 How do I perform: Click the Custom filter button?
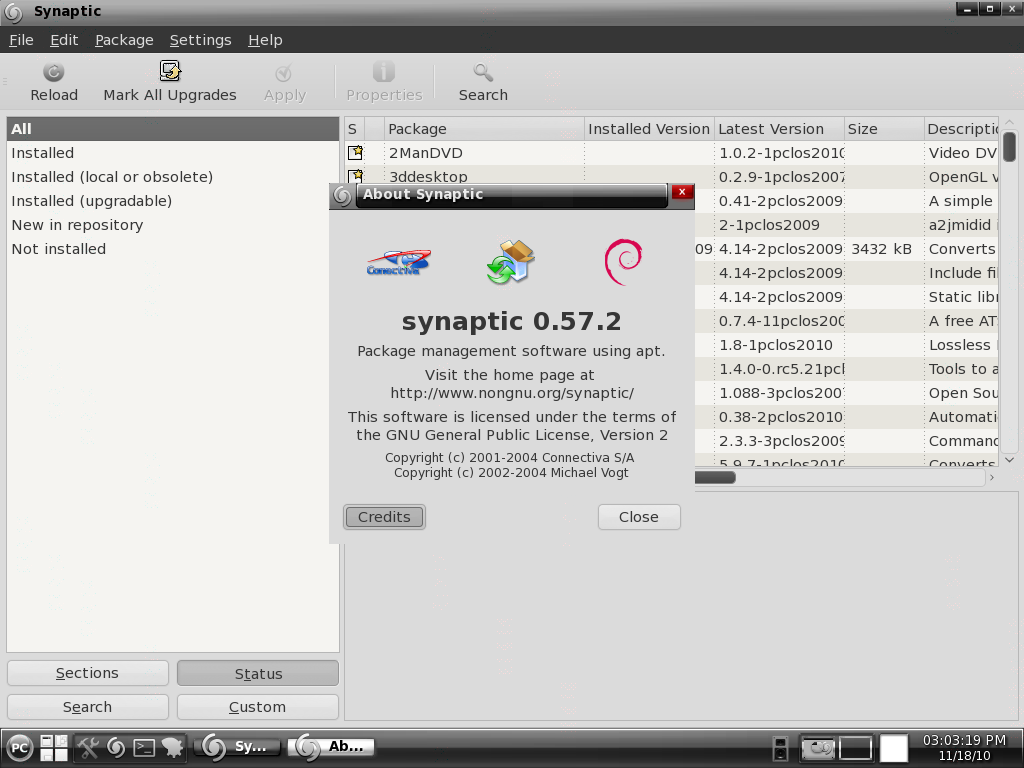257,707
